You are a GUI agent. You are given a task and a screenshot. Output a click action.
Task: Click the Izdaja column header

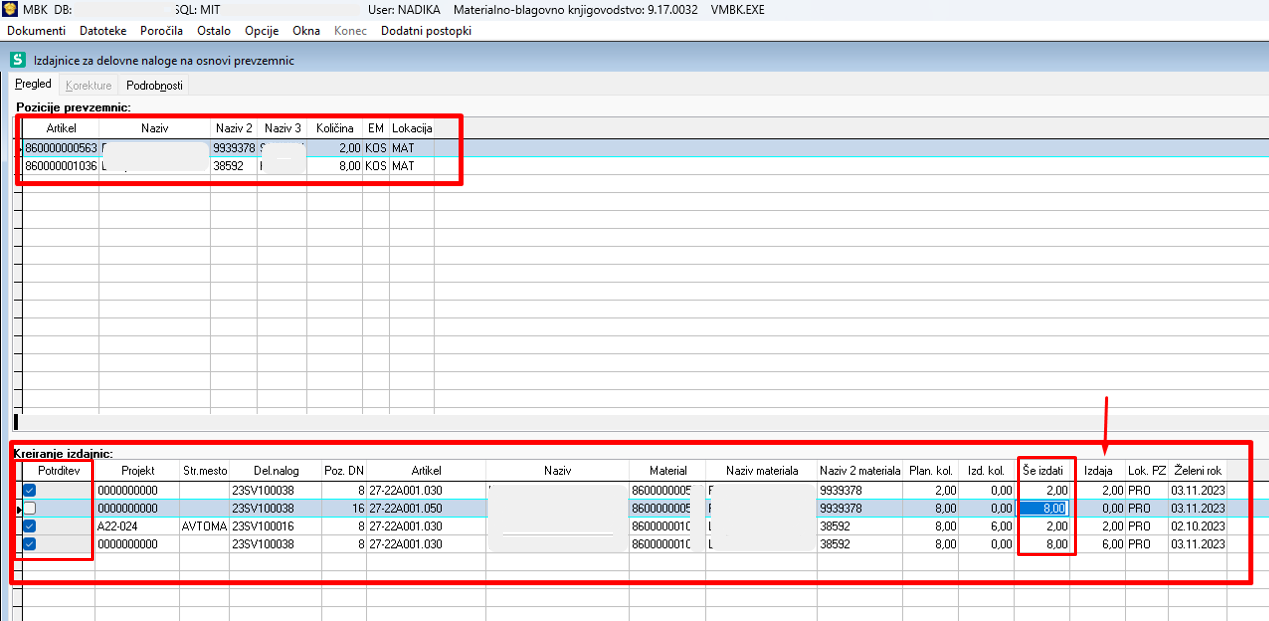tap(1098, 470)
